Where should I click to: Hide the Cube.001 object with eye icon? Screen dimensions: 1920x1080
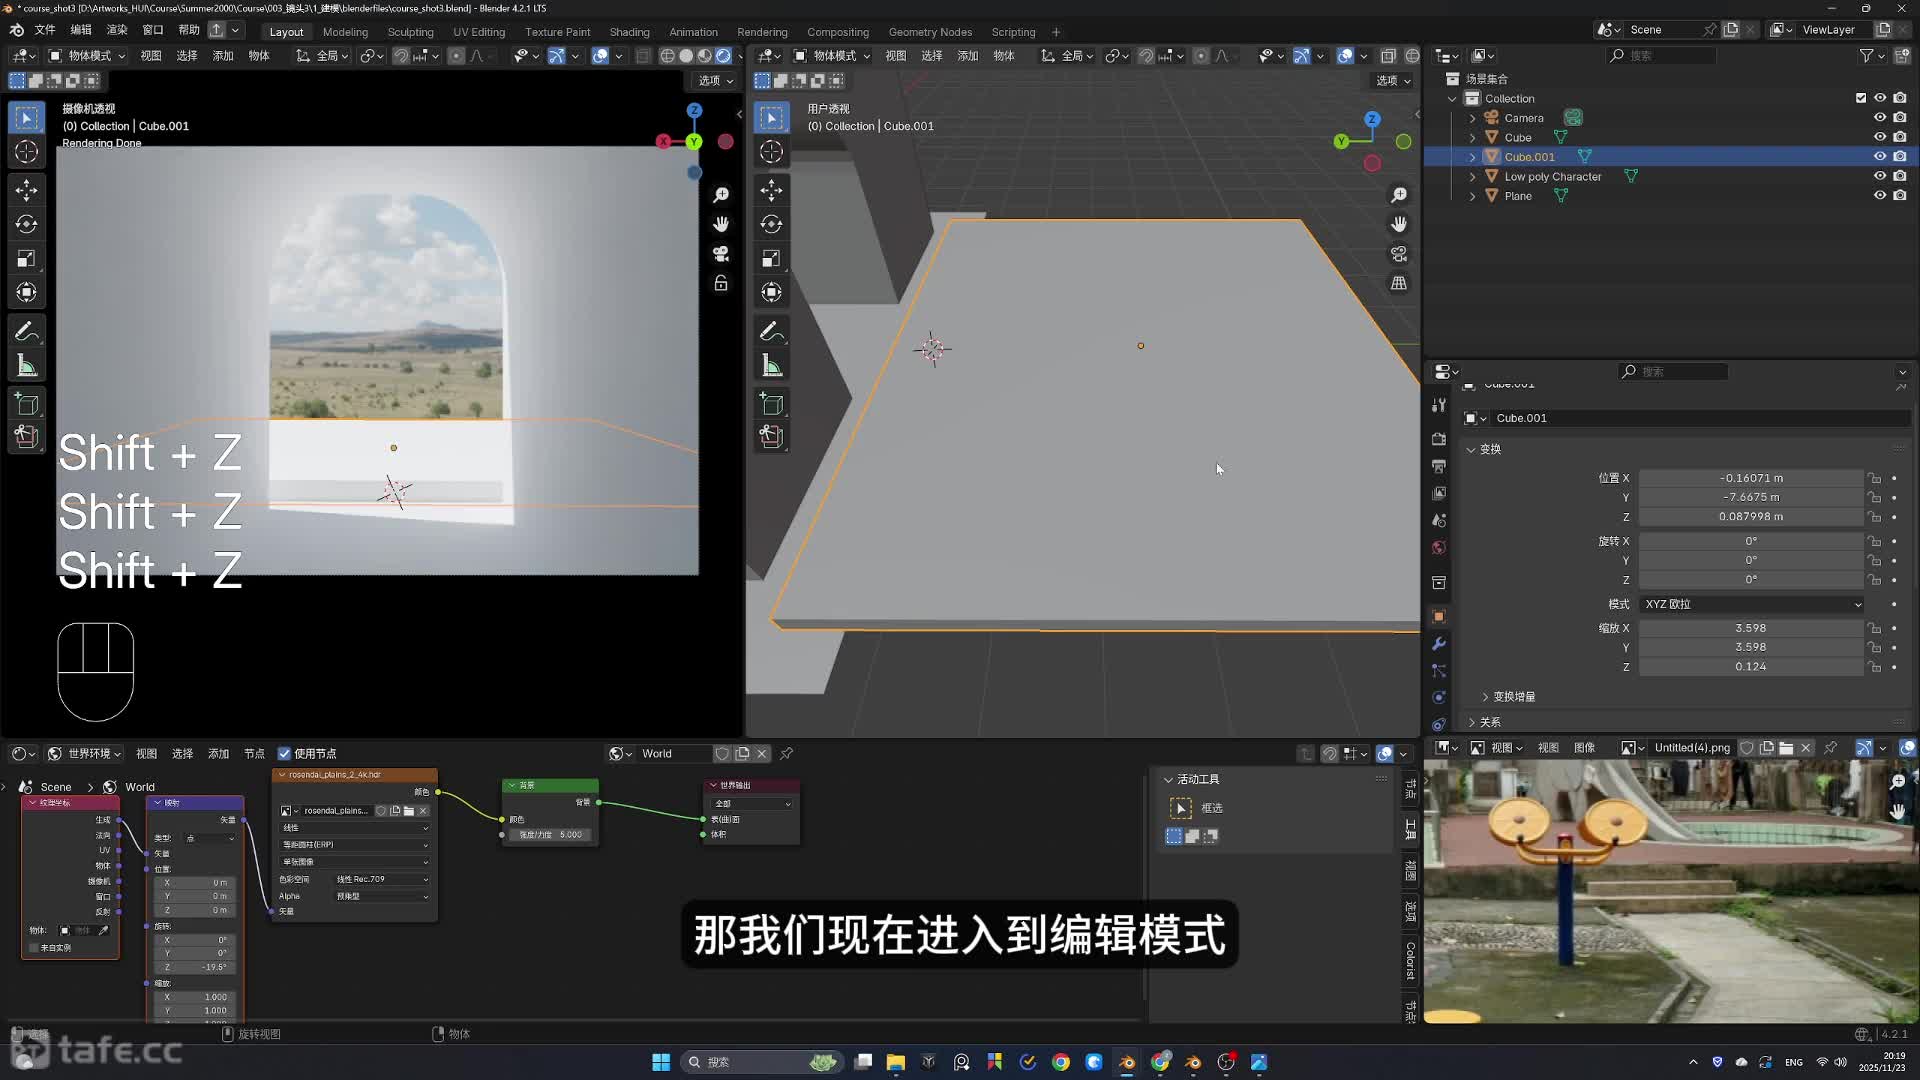1879,157
